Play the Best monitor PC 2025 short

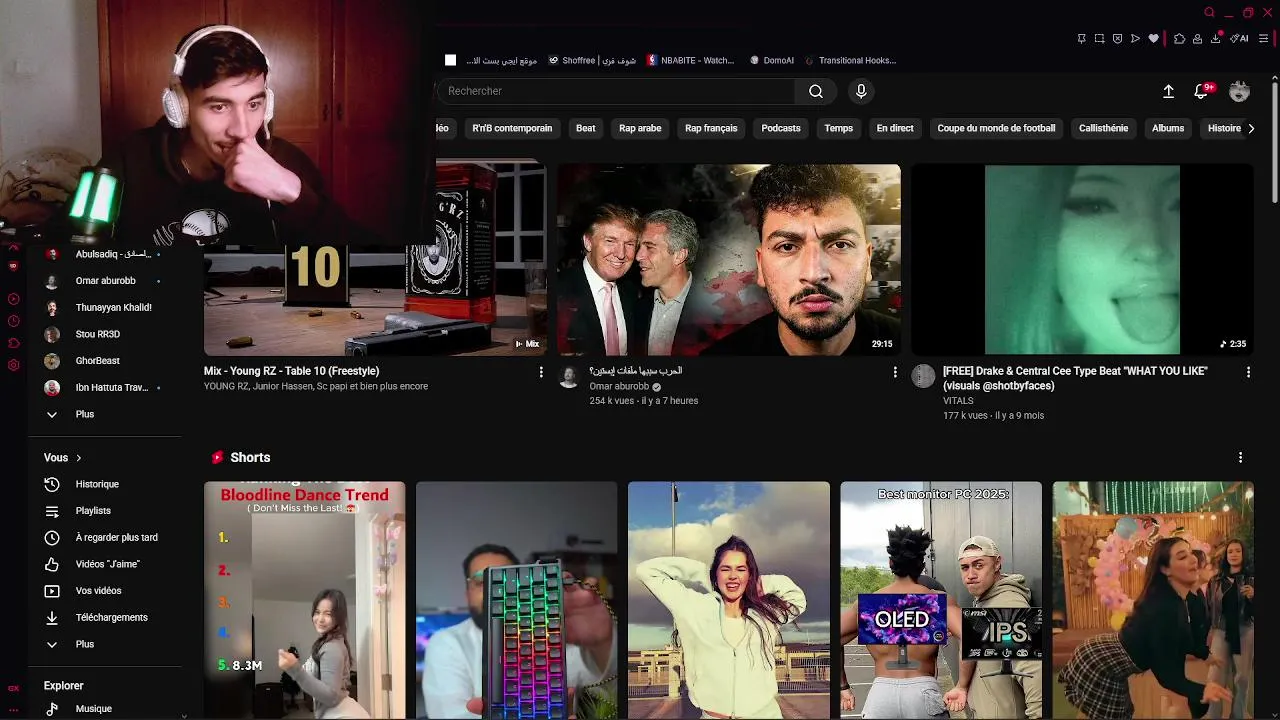point(941,600)
